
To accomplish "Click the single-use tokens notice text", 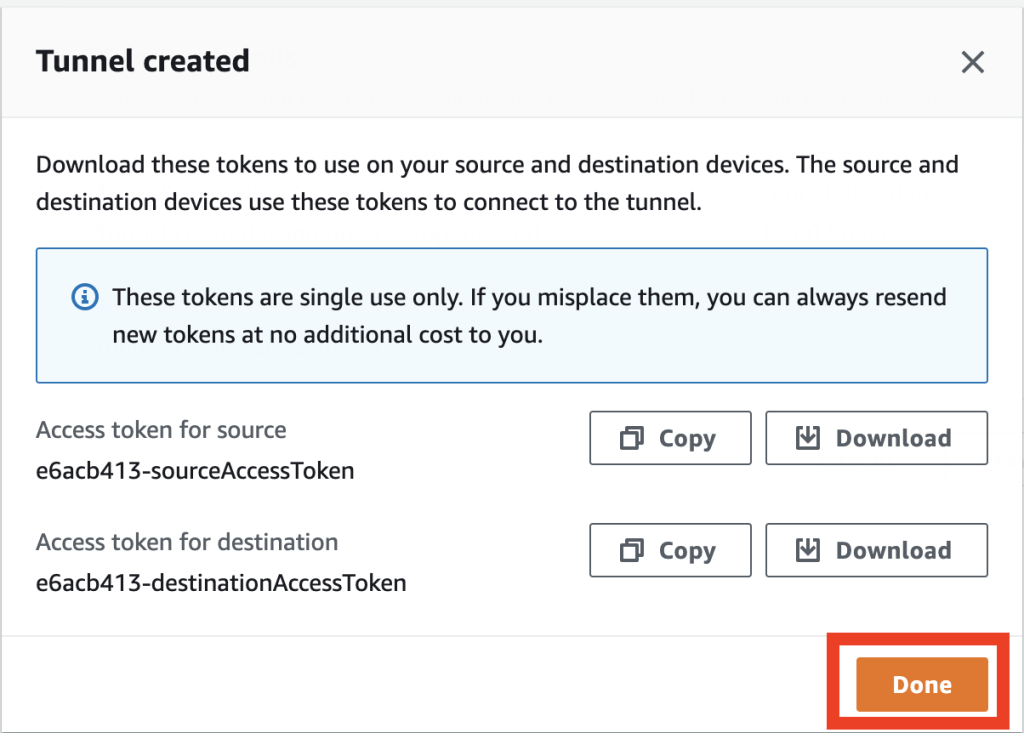I will pos(529,316).
